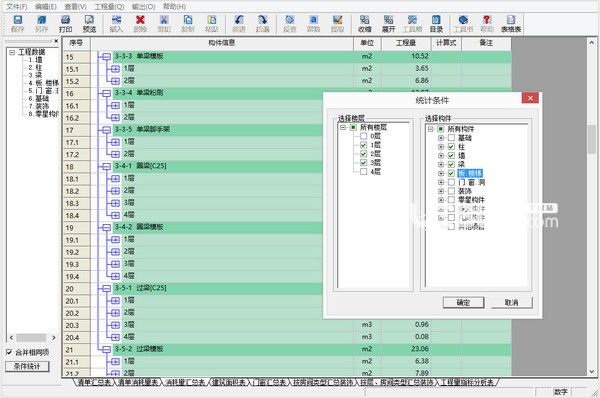Click the 收缩 collapse-all toolbar icon
This screenshot has height=398, width=600.
(365, 24)
